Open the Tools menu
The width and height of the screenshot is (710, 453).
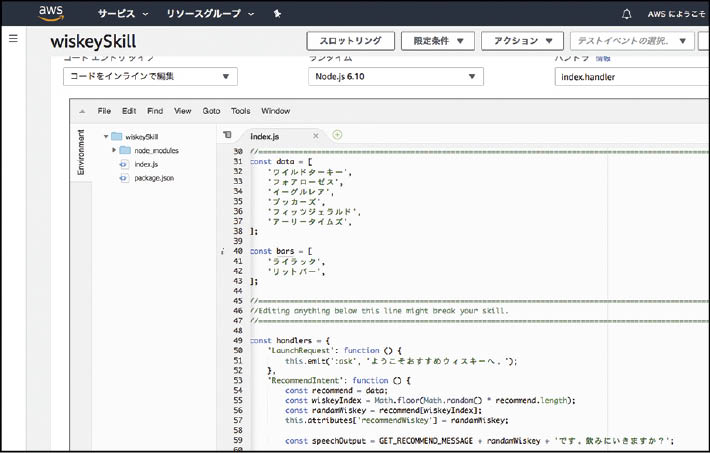coord(240,111)
